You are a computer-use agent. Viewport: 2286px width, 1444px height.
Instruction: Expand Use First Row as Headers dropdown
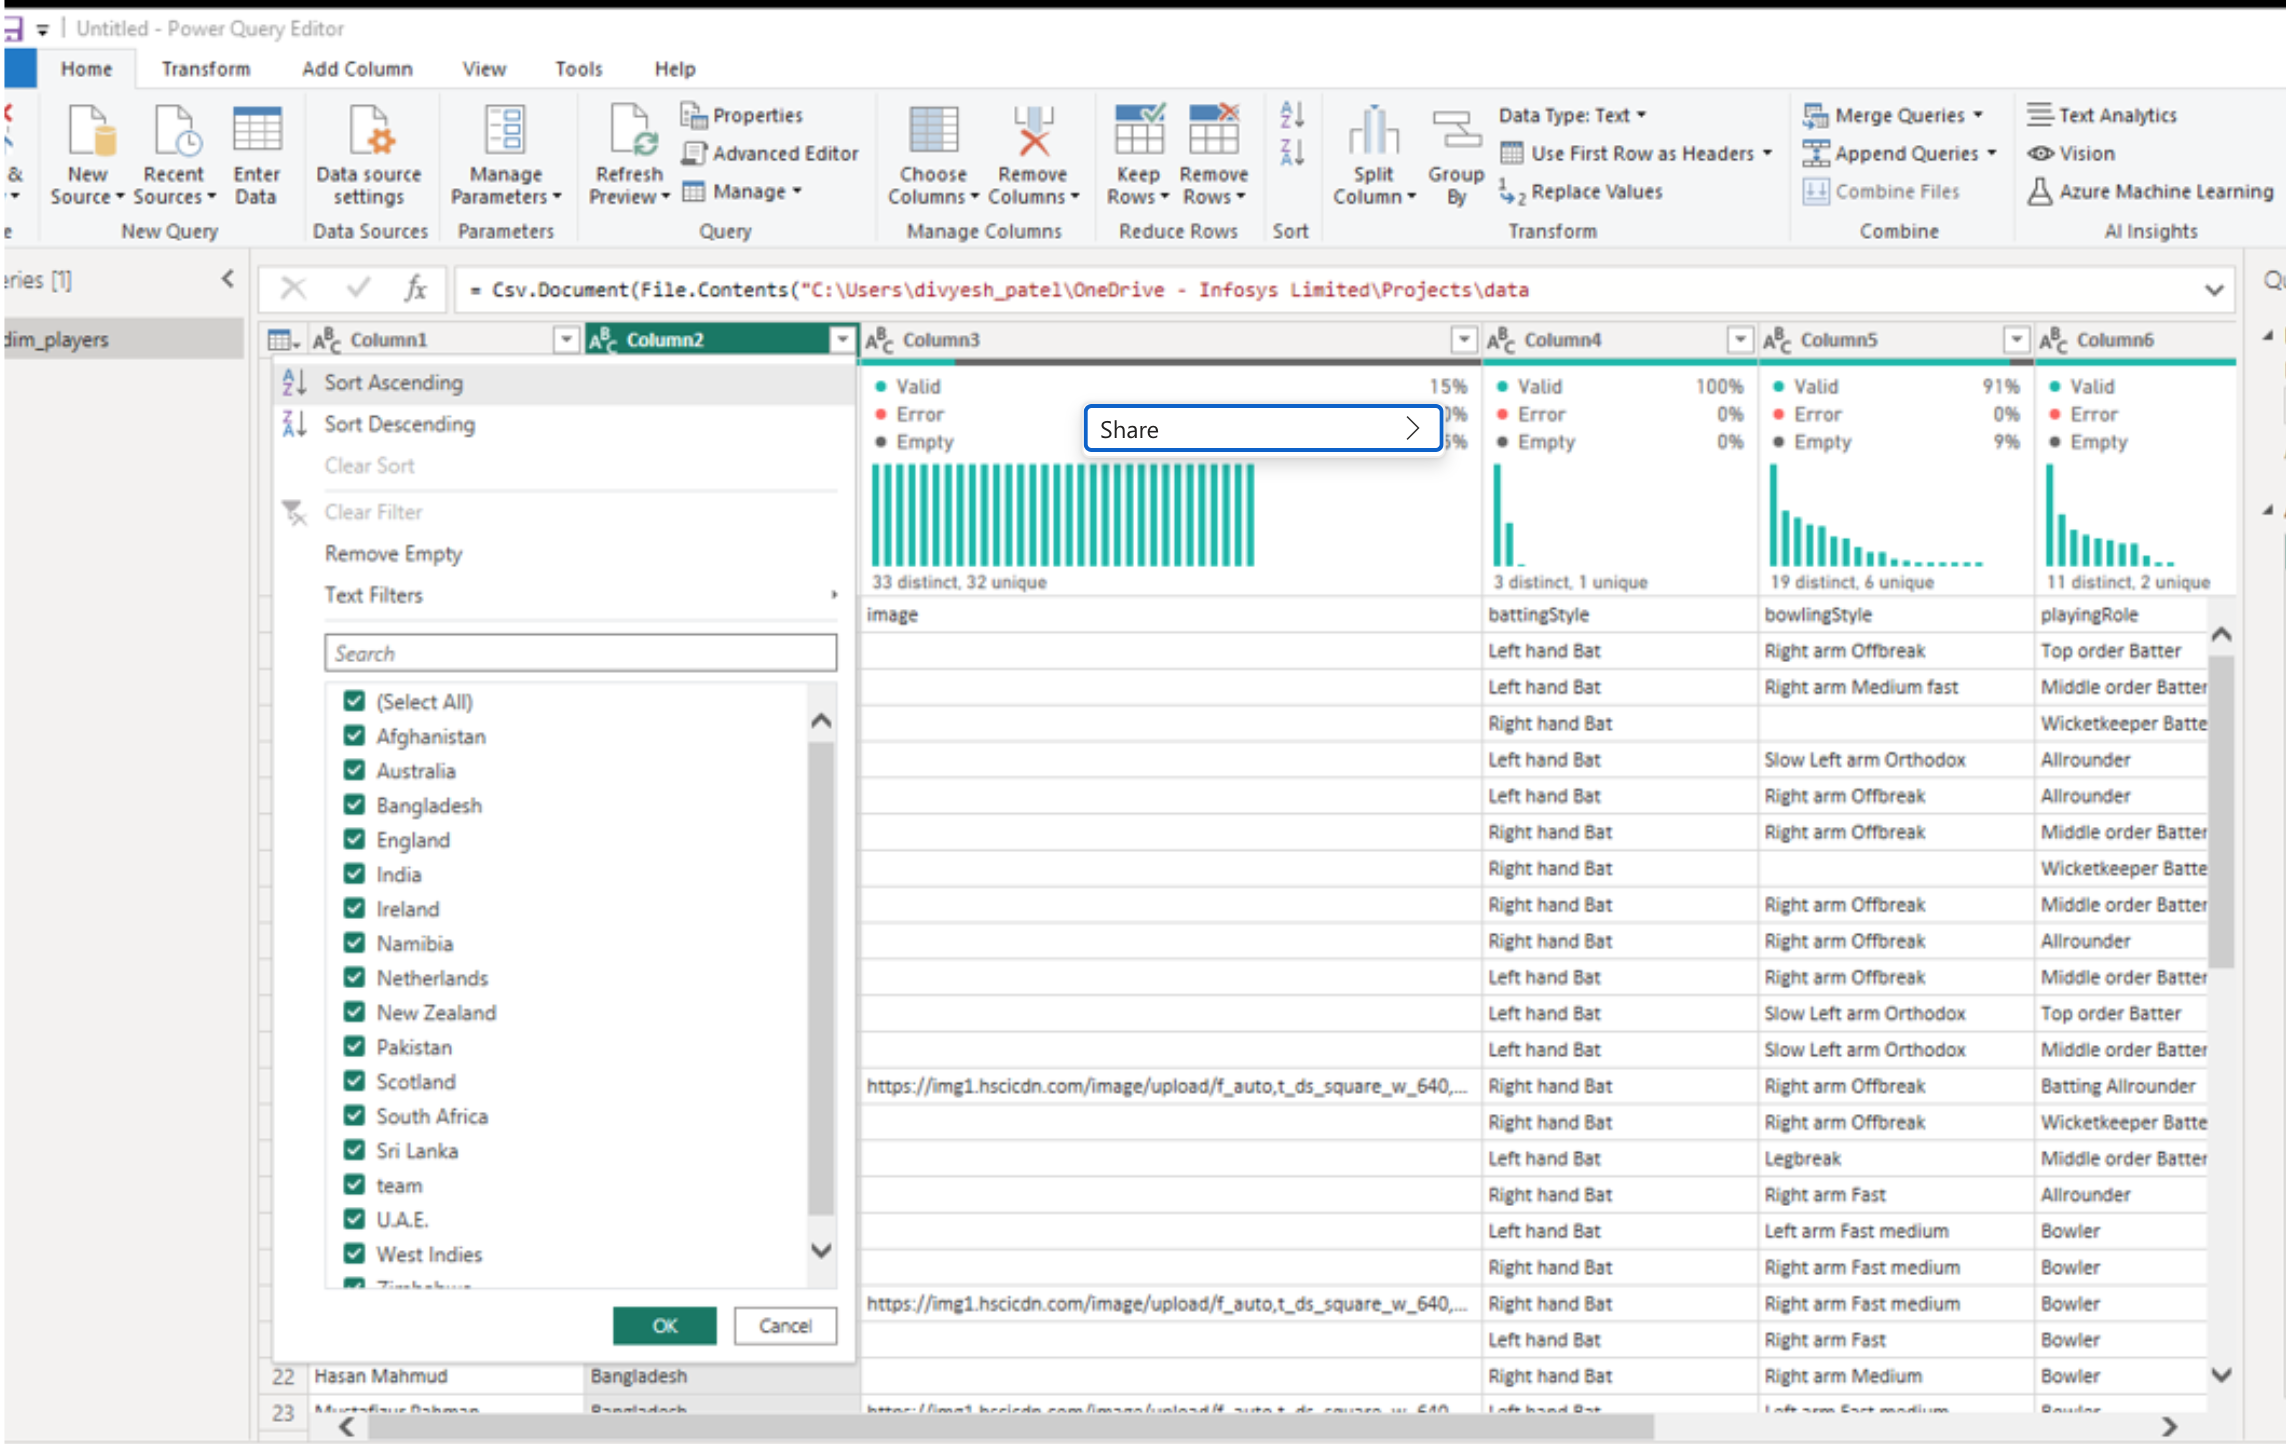click(1768, 153)
